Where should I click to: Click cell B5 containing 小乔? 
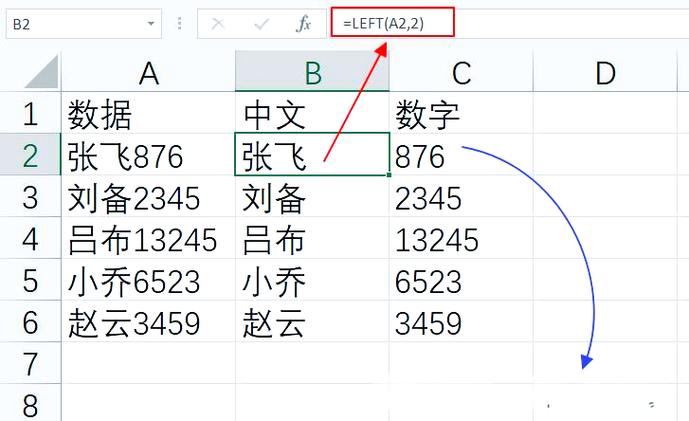312,279
